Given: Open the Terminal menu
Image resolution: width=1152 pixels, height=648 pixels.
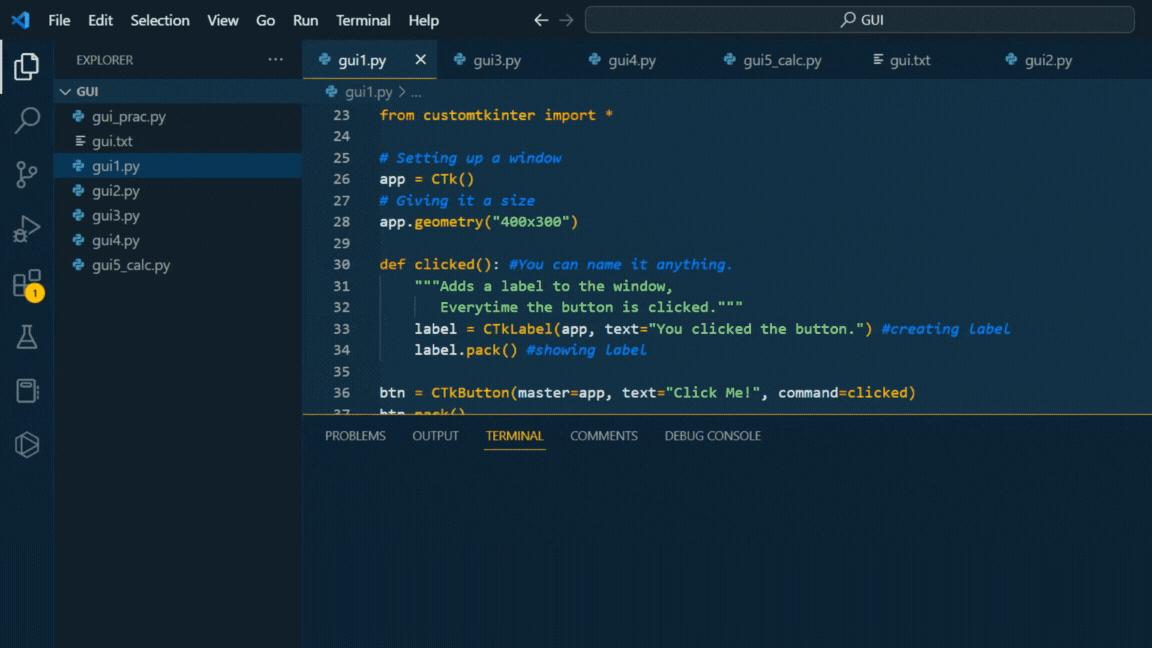Looking at the screenshot, I should point(363,19).
